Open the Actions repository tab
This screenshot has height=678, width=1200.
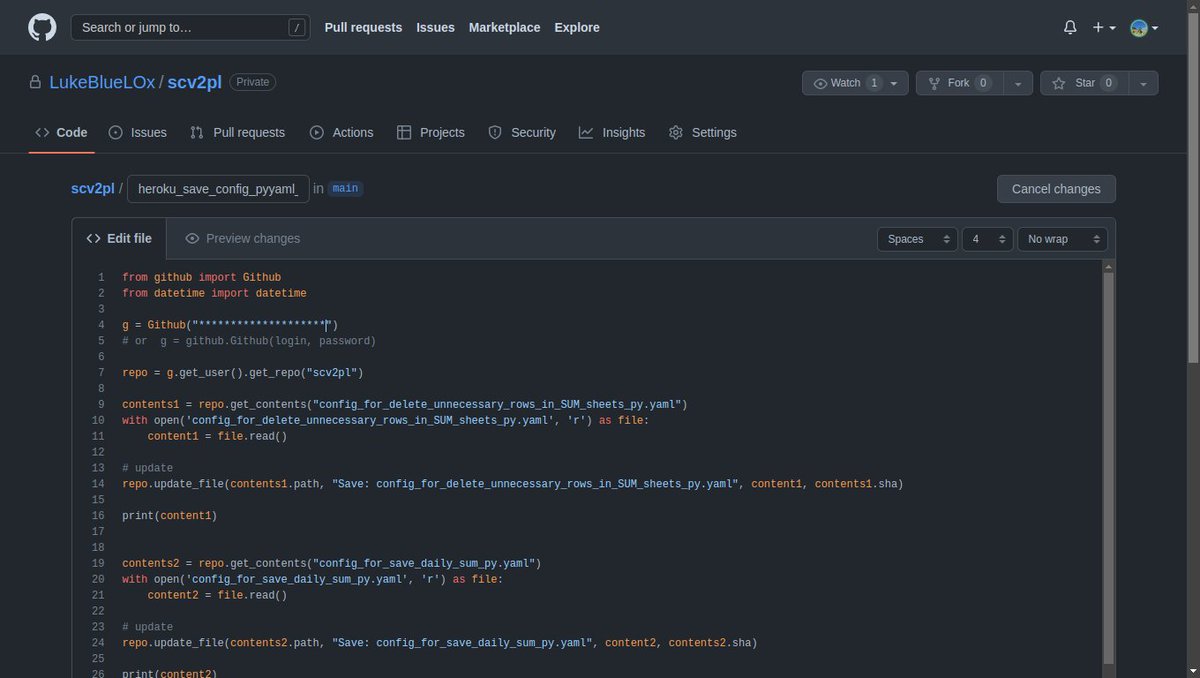pyautogui.click(x=341, y=132)
